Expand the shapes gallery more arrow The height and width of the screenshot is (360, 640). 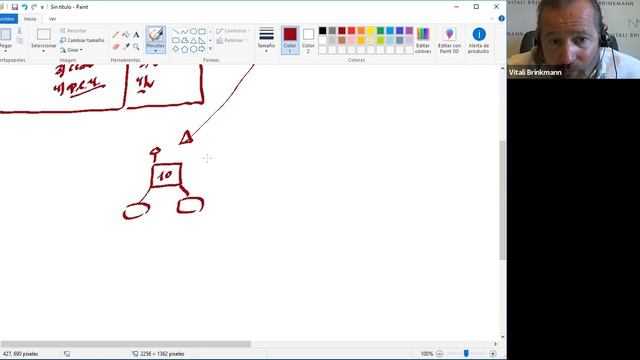211,49
